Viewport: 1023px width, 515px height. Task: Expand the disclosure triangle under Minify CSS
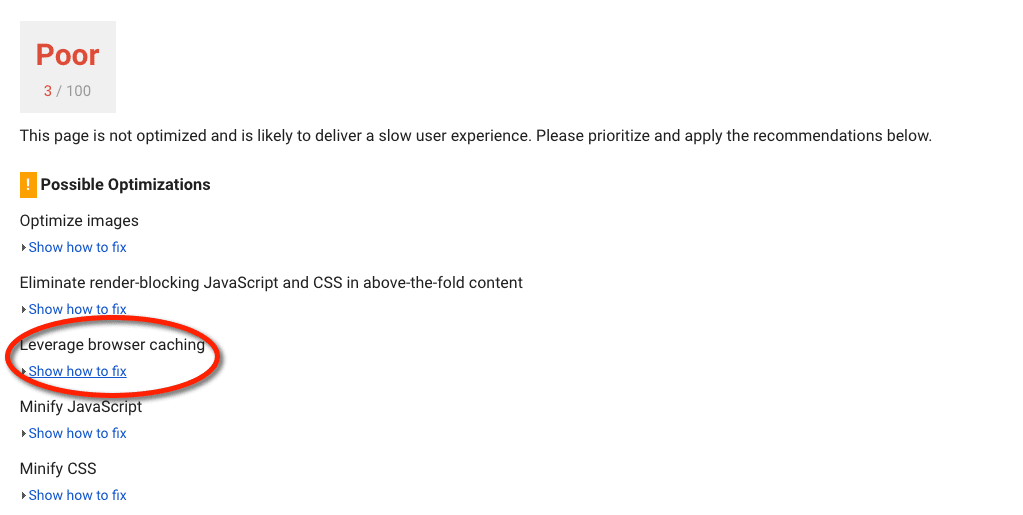(x=23, y=496)
